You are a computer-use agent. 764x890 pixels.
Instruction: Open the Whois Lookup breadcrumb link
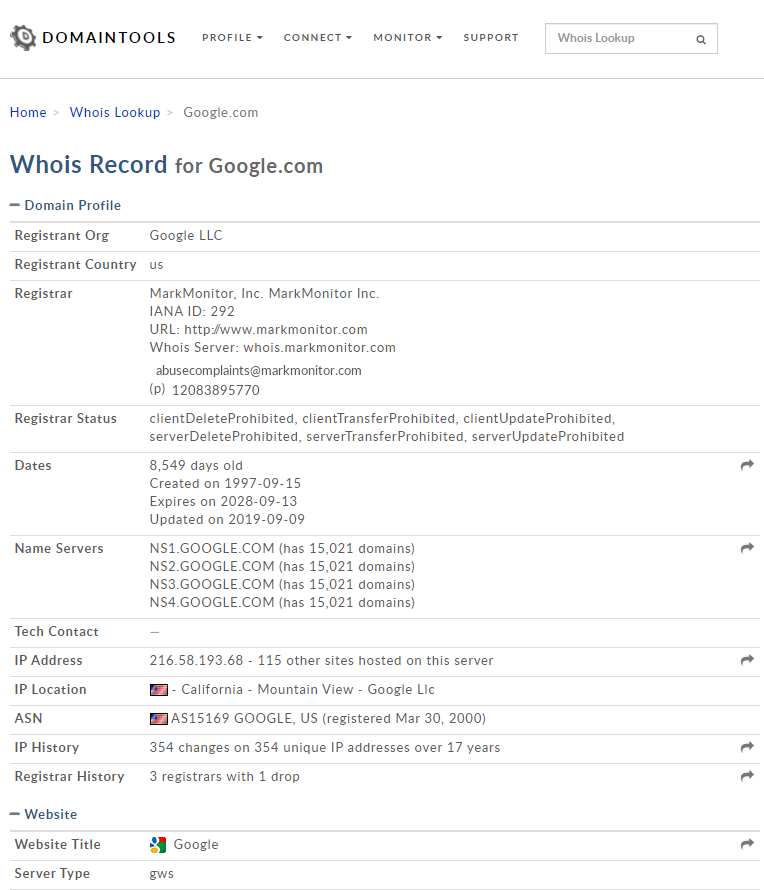click(x=115, y=113)
